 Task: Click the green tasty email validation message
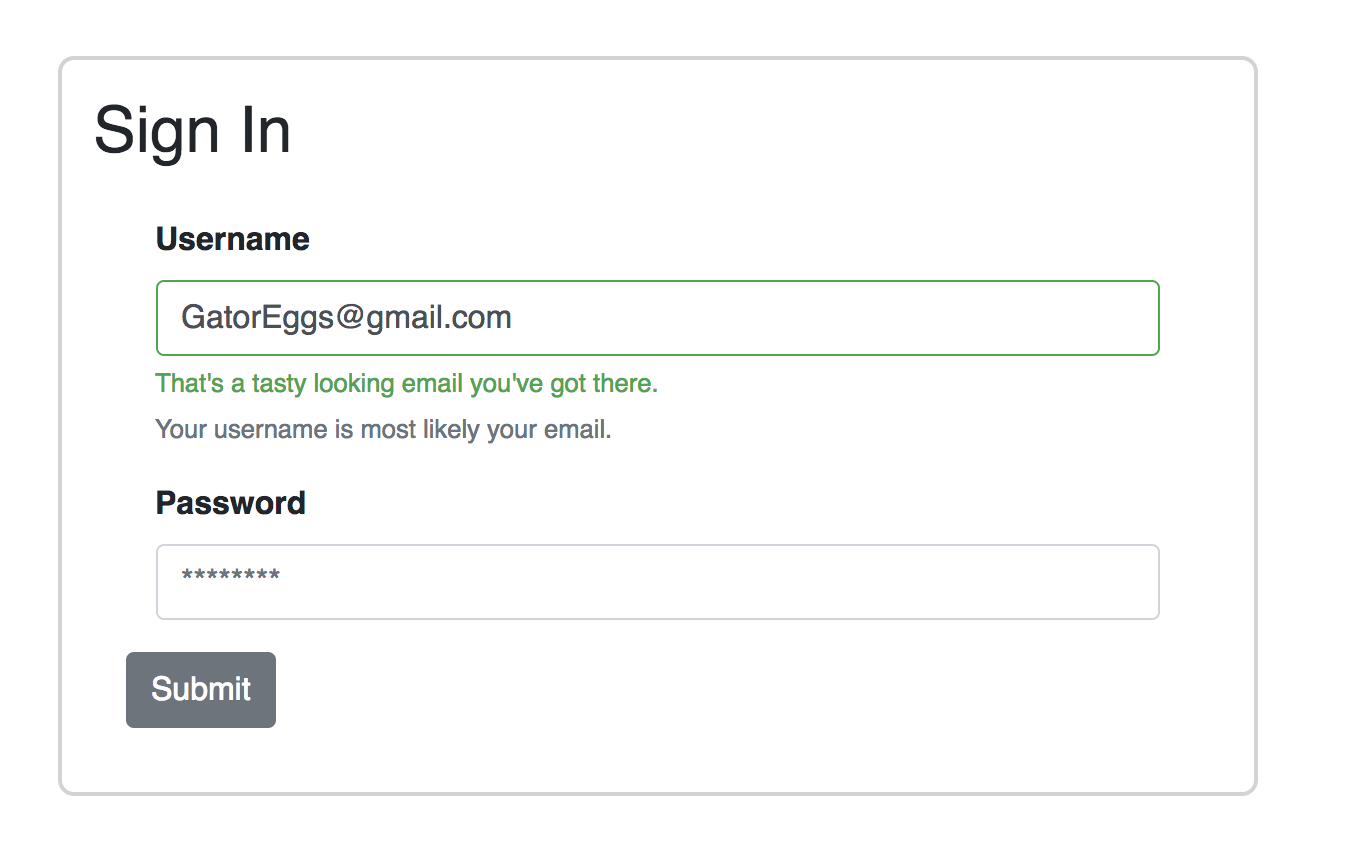click(x=407, y=384)
